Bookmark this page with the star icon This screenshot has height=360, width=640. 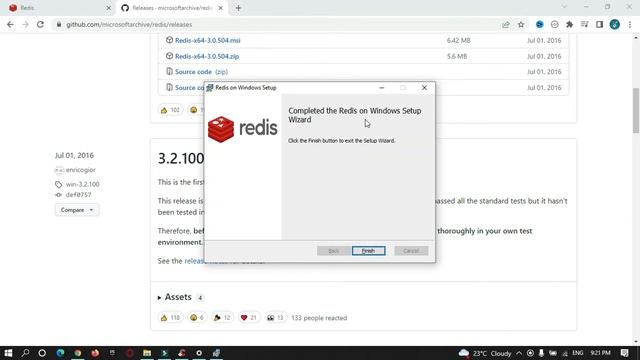[521, 24]
